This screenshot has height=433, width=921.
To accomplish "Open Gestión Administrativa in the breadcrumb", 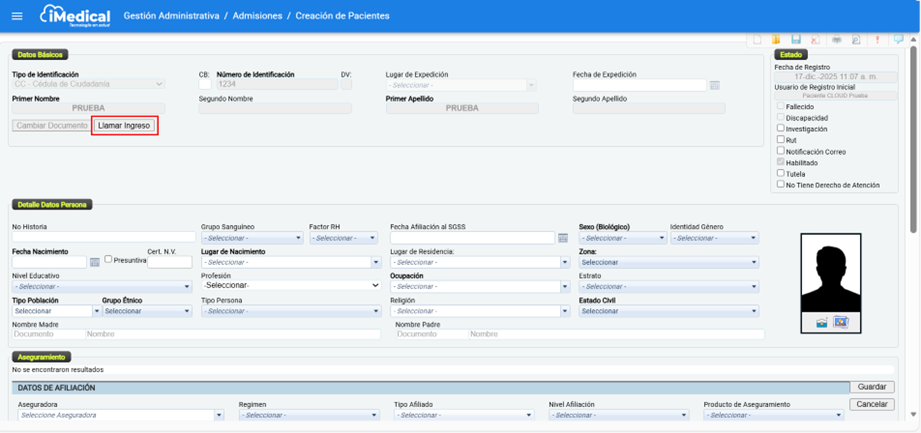I will 171,16.
